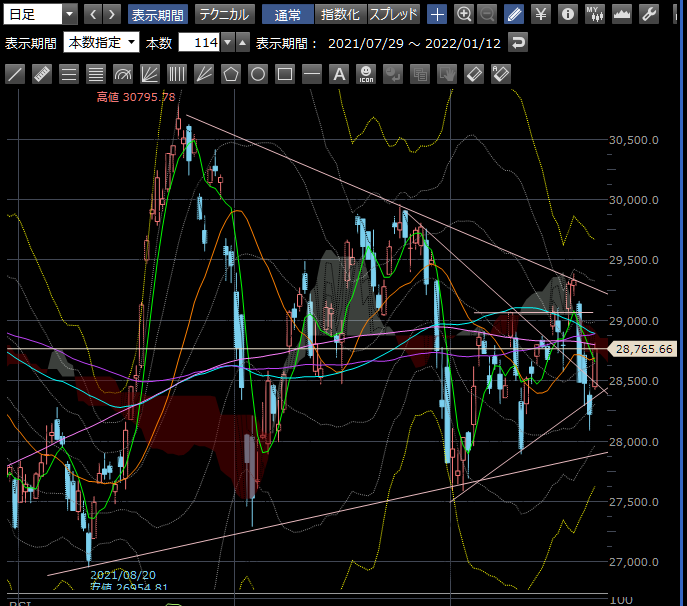Screen dimensions: 687x606
Task: Click the reset period return button
Action: point(517,43)
